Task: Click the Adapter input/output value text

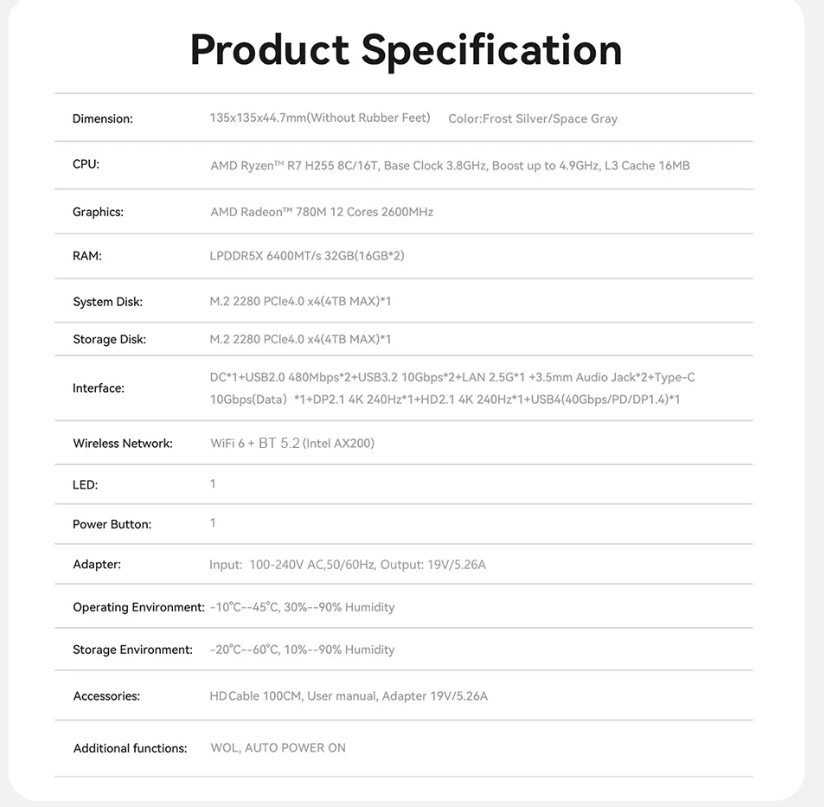Action: [348, 565]
